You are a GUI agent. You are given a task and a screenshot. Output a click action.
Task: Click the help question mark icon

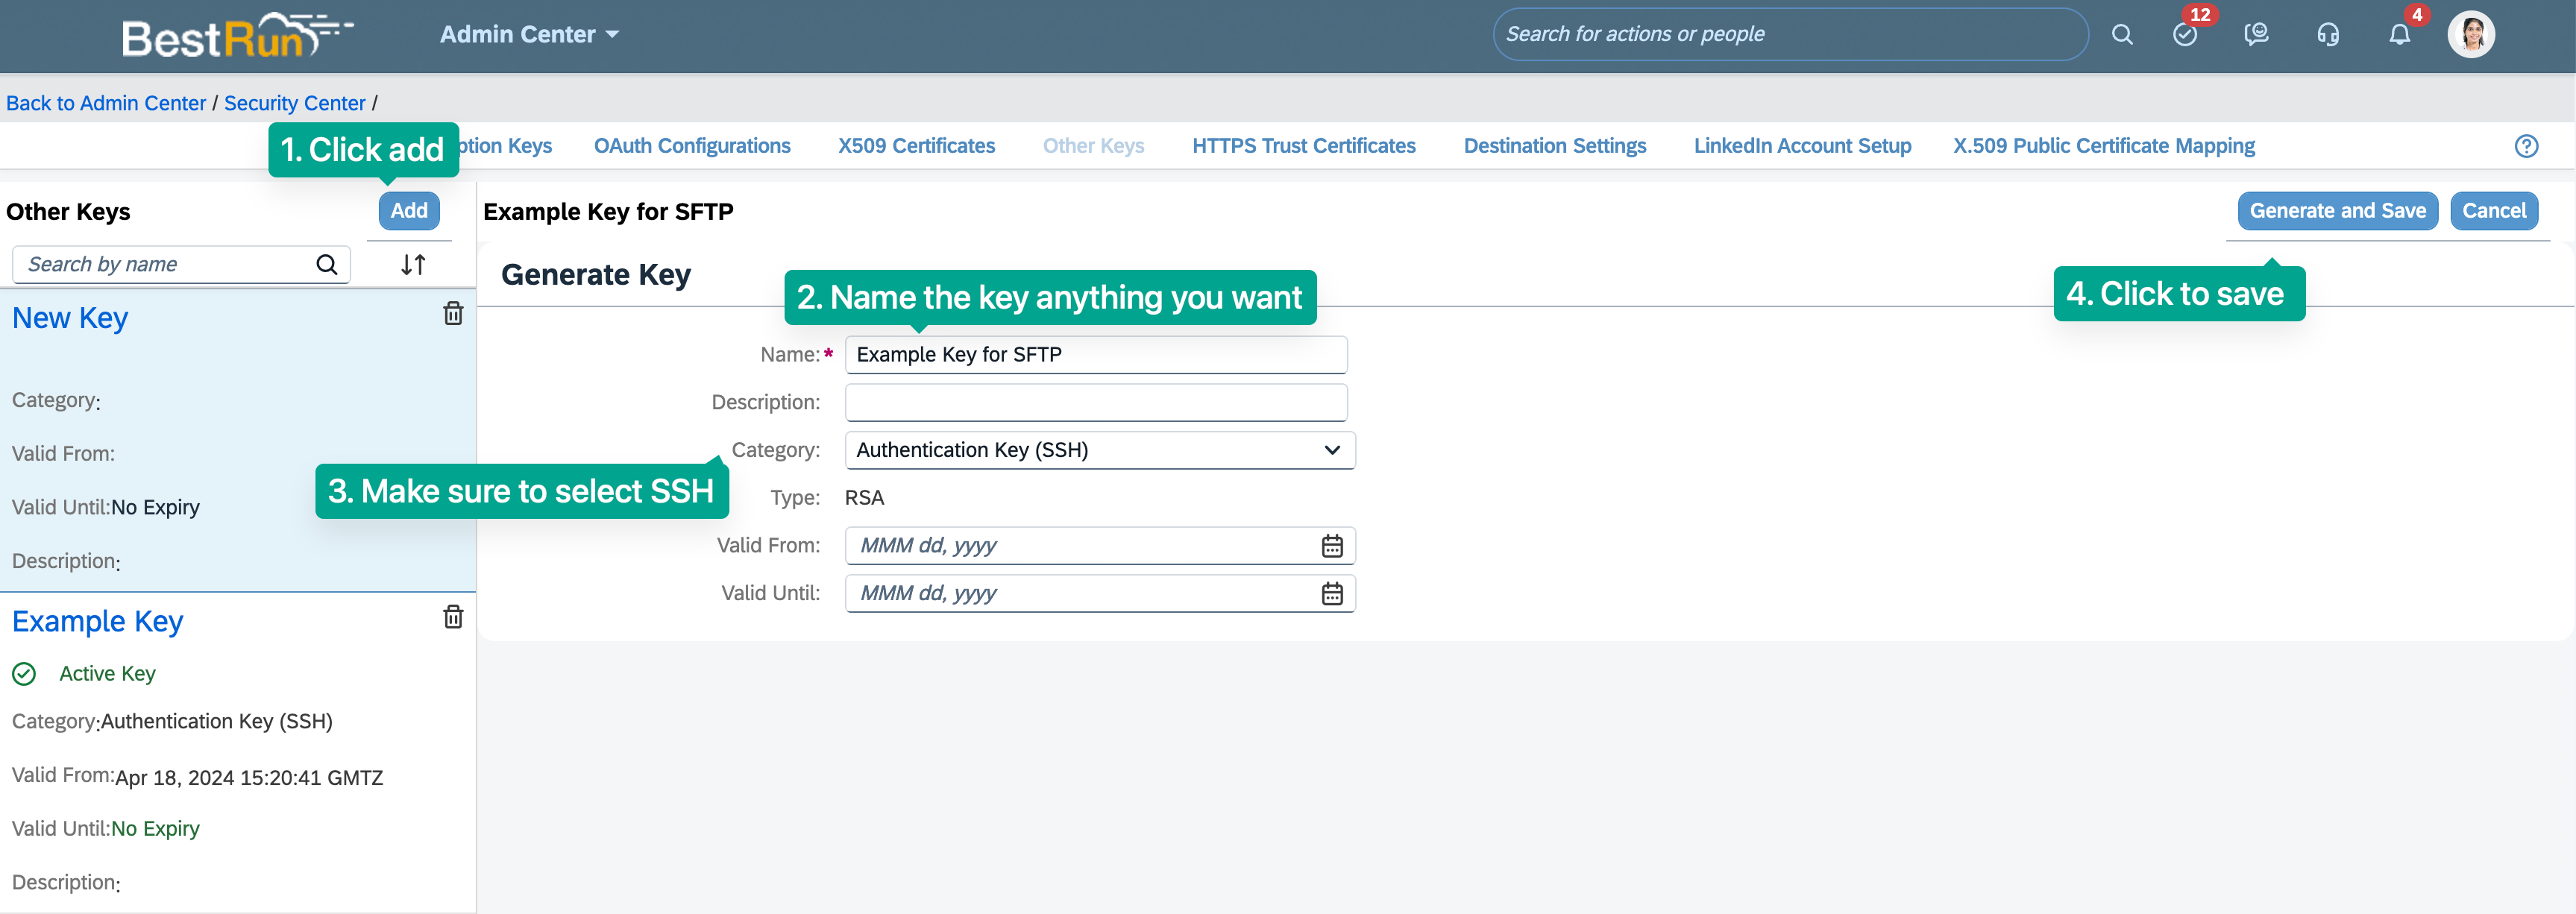coord(2526,146)
